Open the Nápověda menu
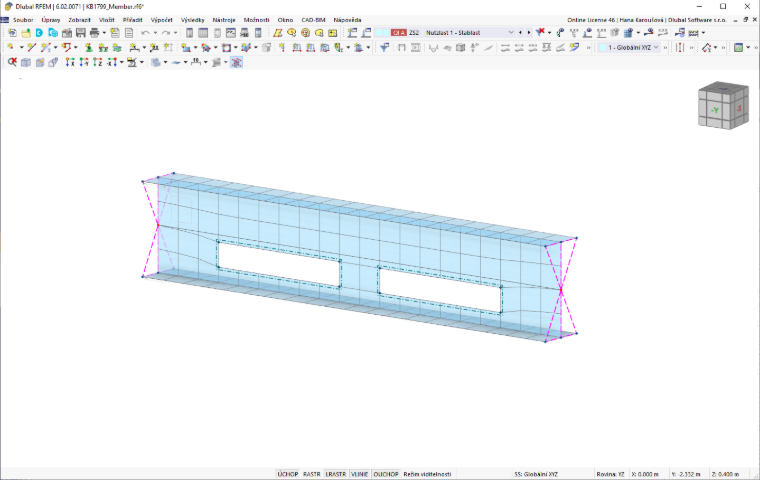 [x=347, y=20]
